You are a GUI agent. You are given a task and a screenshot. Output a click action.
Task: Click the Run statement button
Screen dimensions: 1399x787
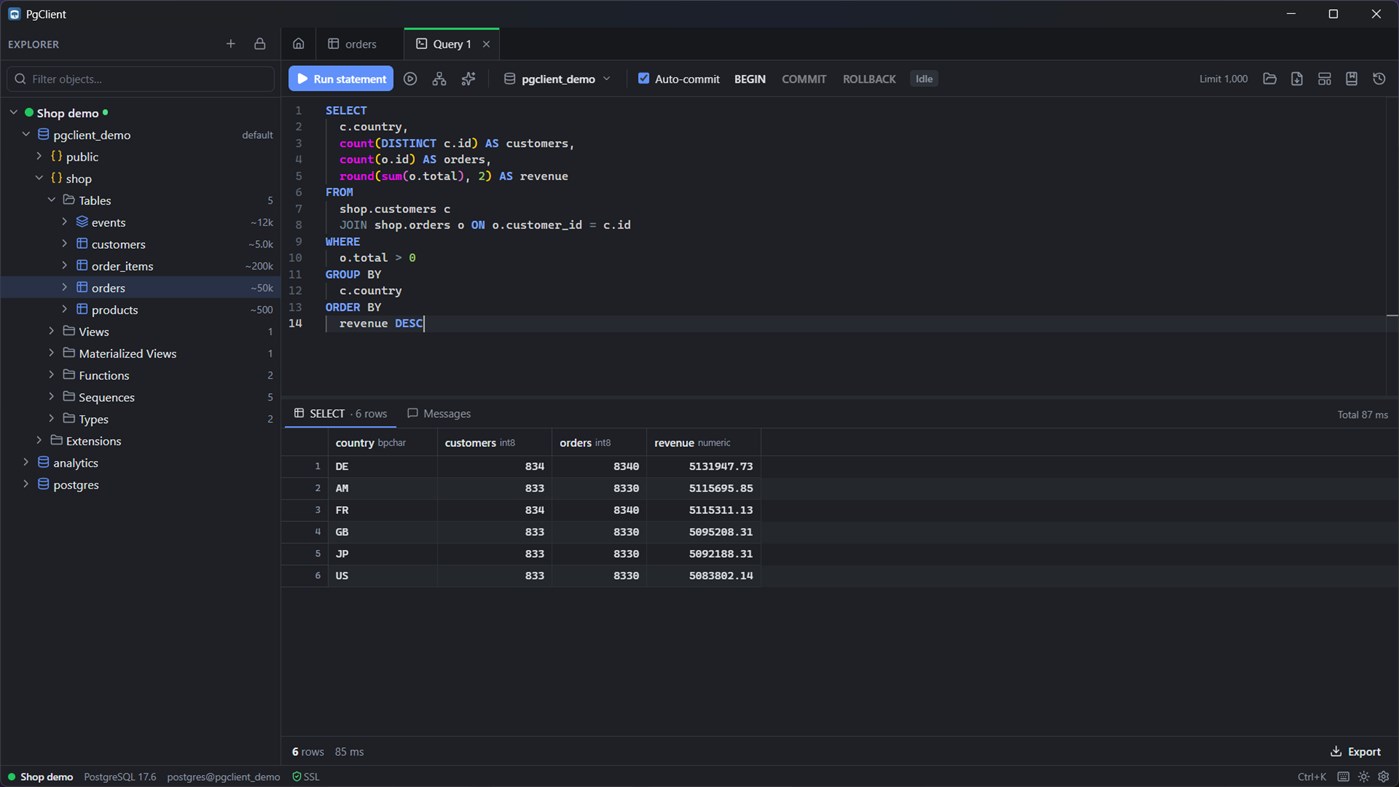(x=341, y=79)
